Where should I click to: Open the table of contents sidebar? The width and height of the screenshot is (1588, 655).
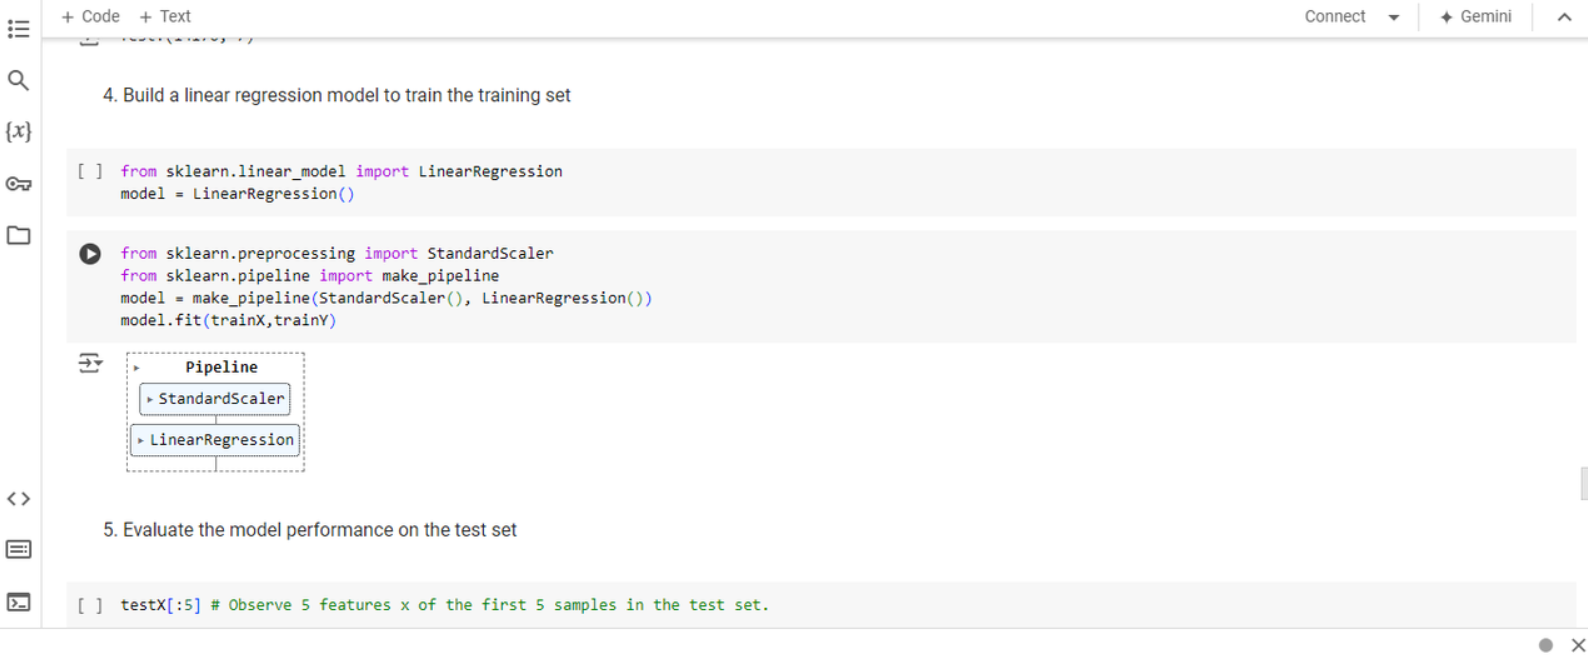(x=18, y=29)
